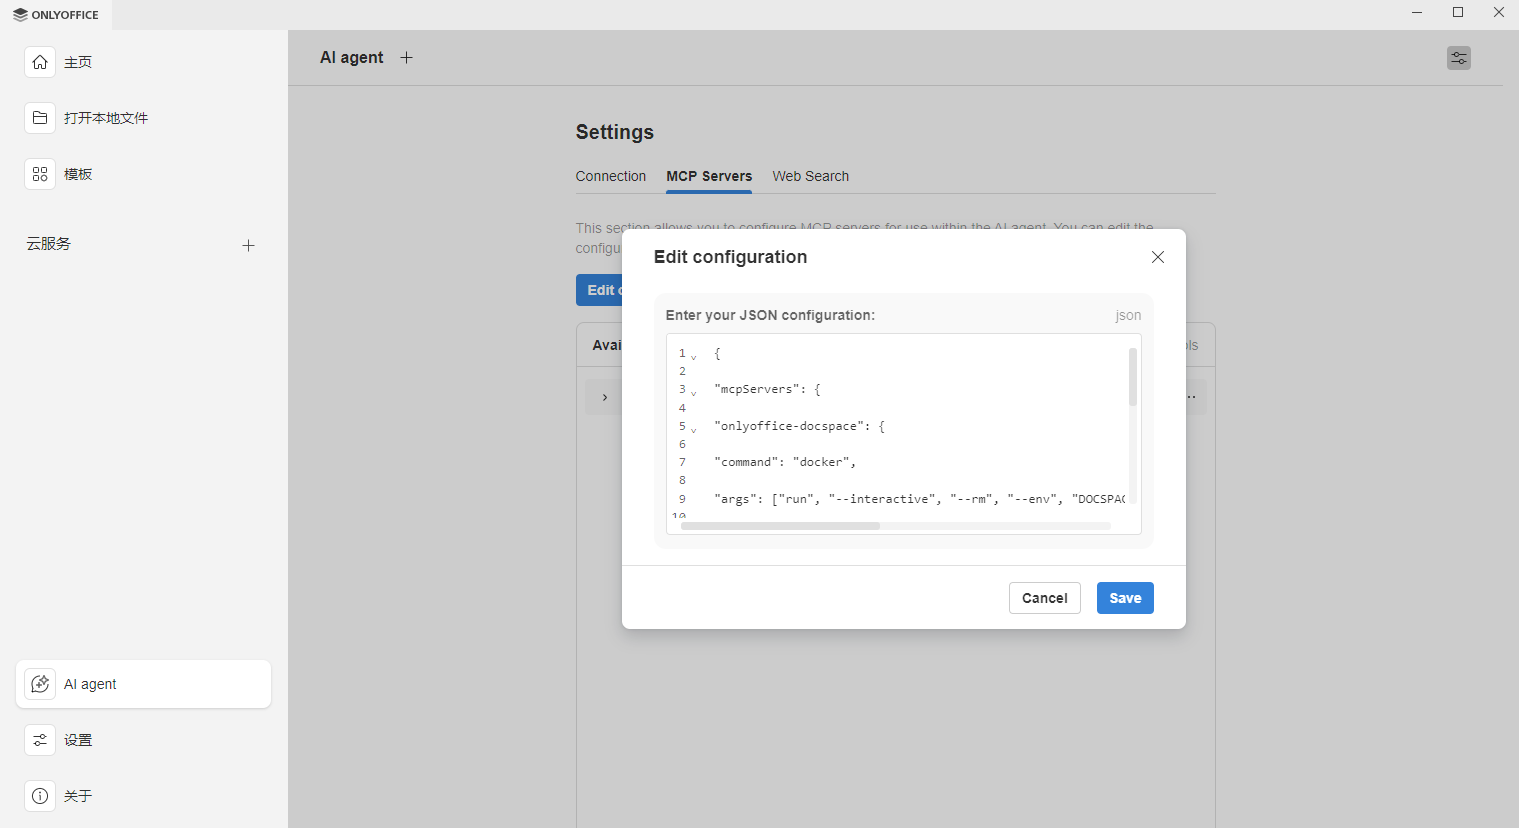This screenshot has width=1519, height=828.
Task: Click the editor horizontal scrollbar
Action: click(780, 526)
